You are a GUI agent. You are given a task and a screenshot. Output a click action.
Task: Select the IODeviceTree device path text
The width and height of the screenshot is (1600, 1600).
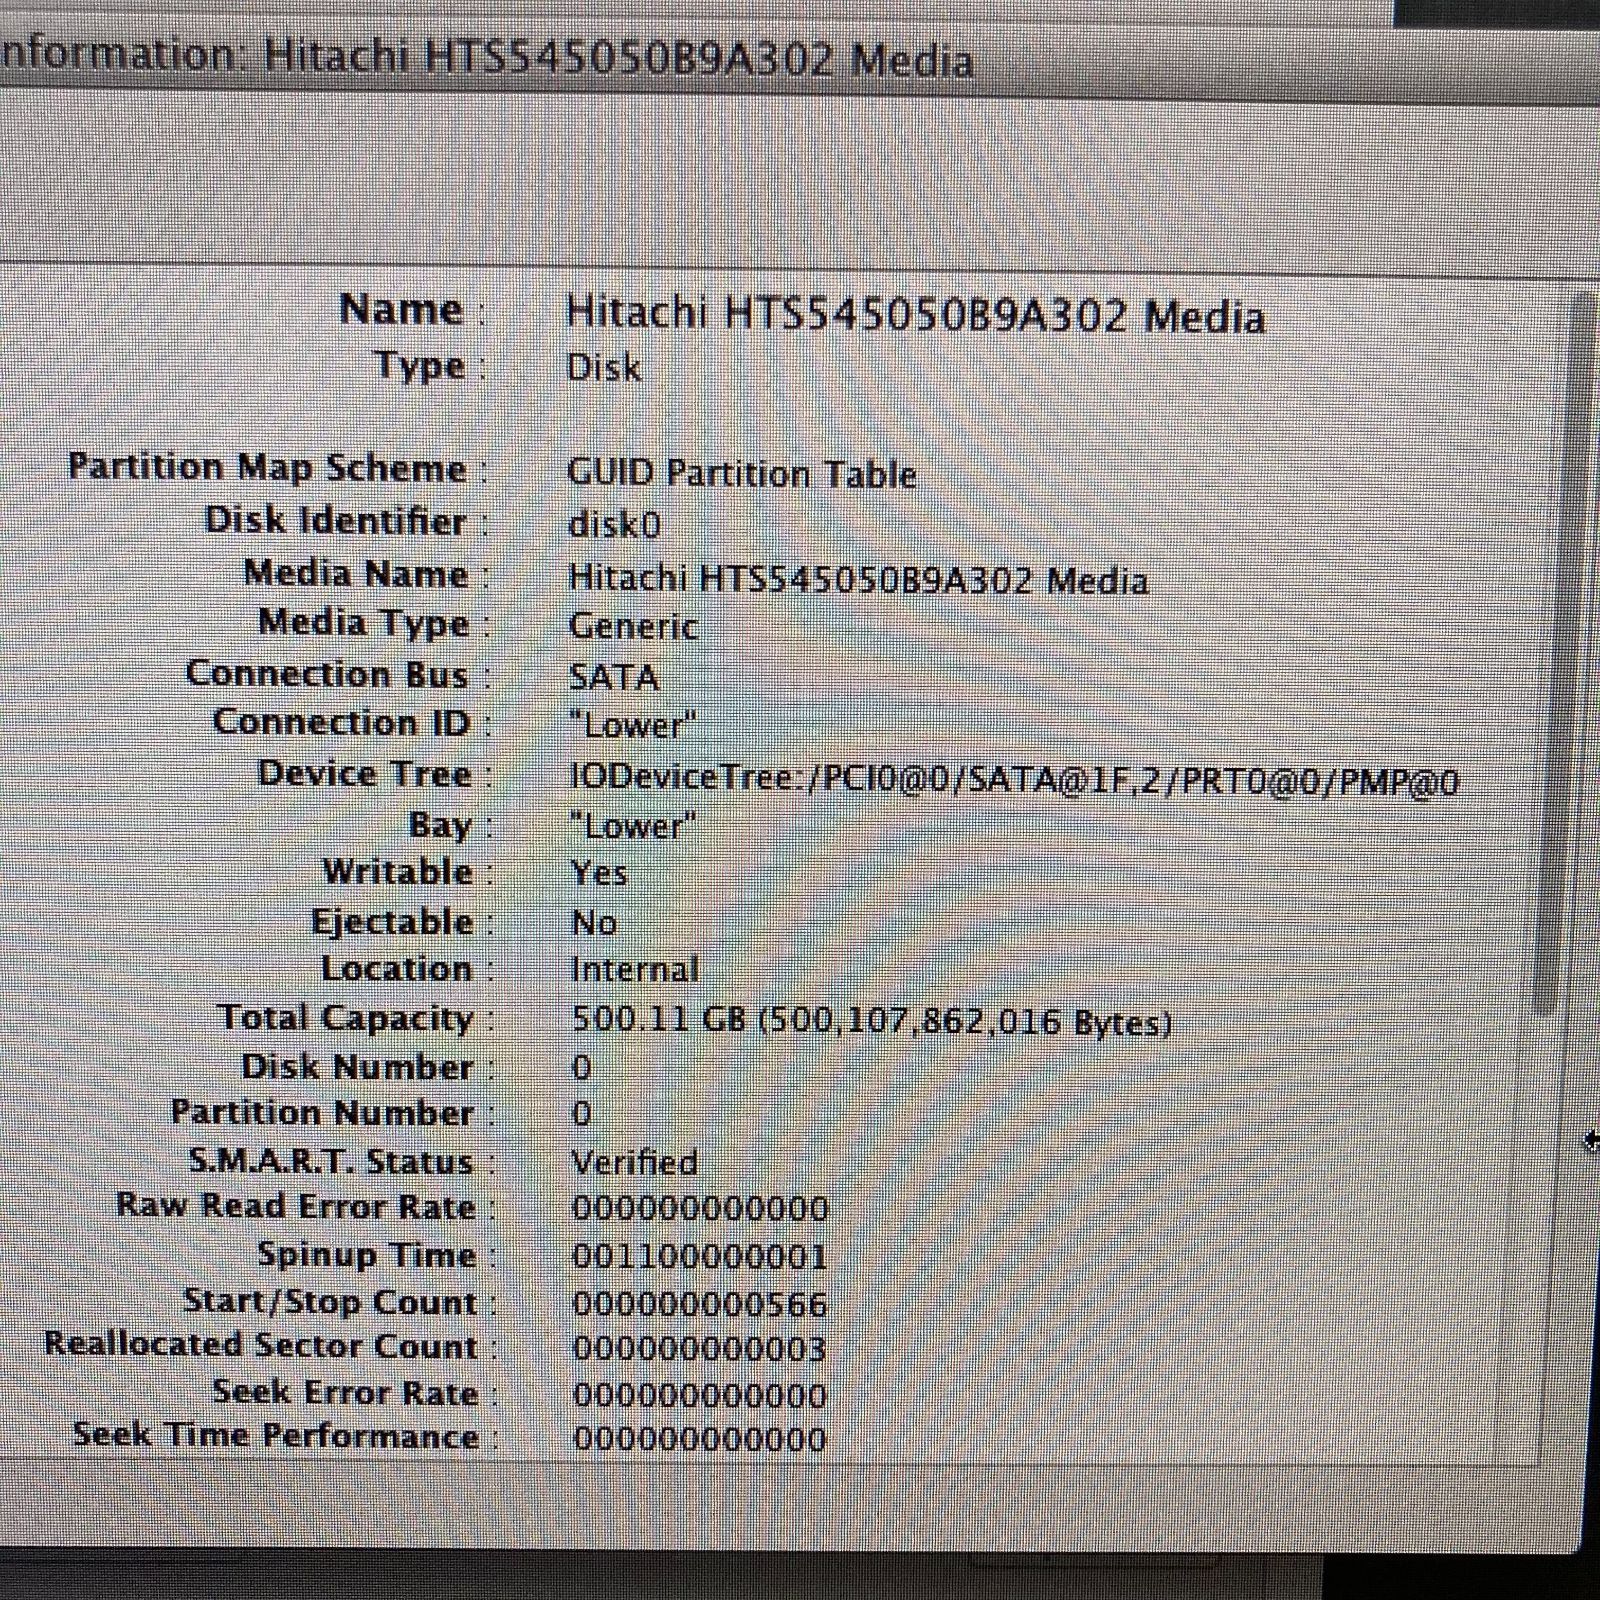tap(1014, 780)
